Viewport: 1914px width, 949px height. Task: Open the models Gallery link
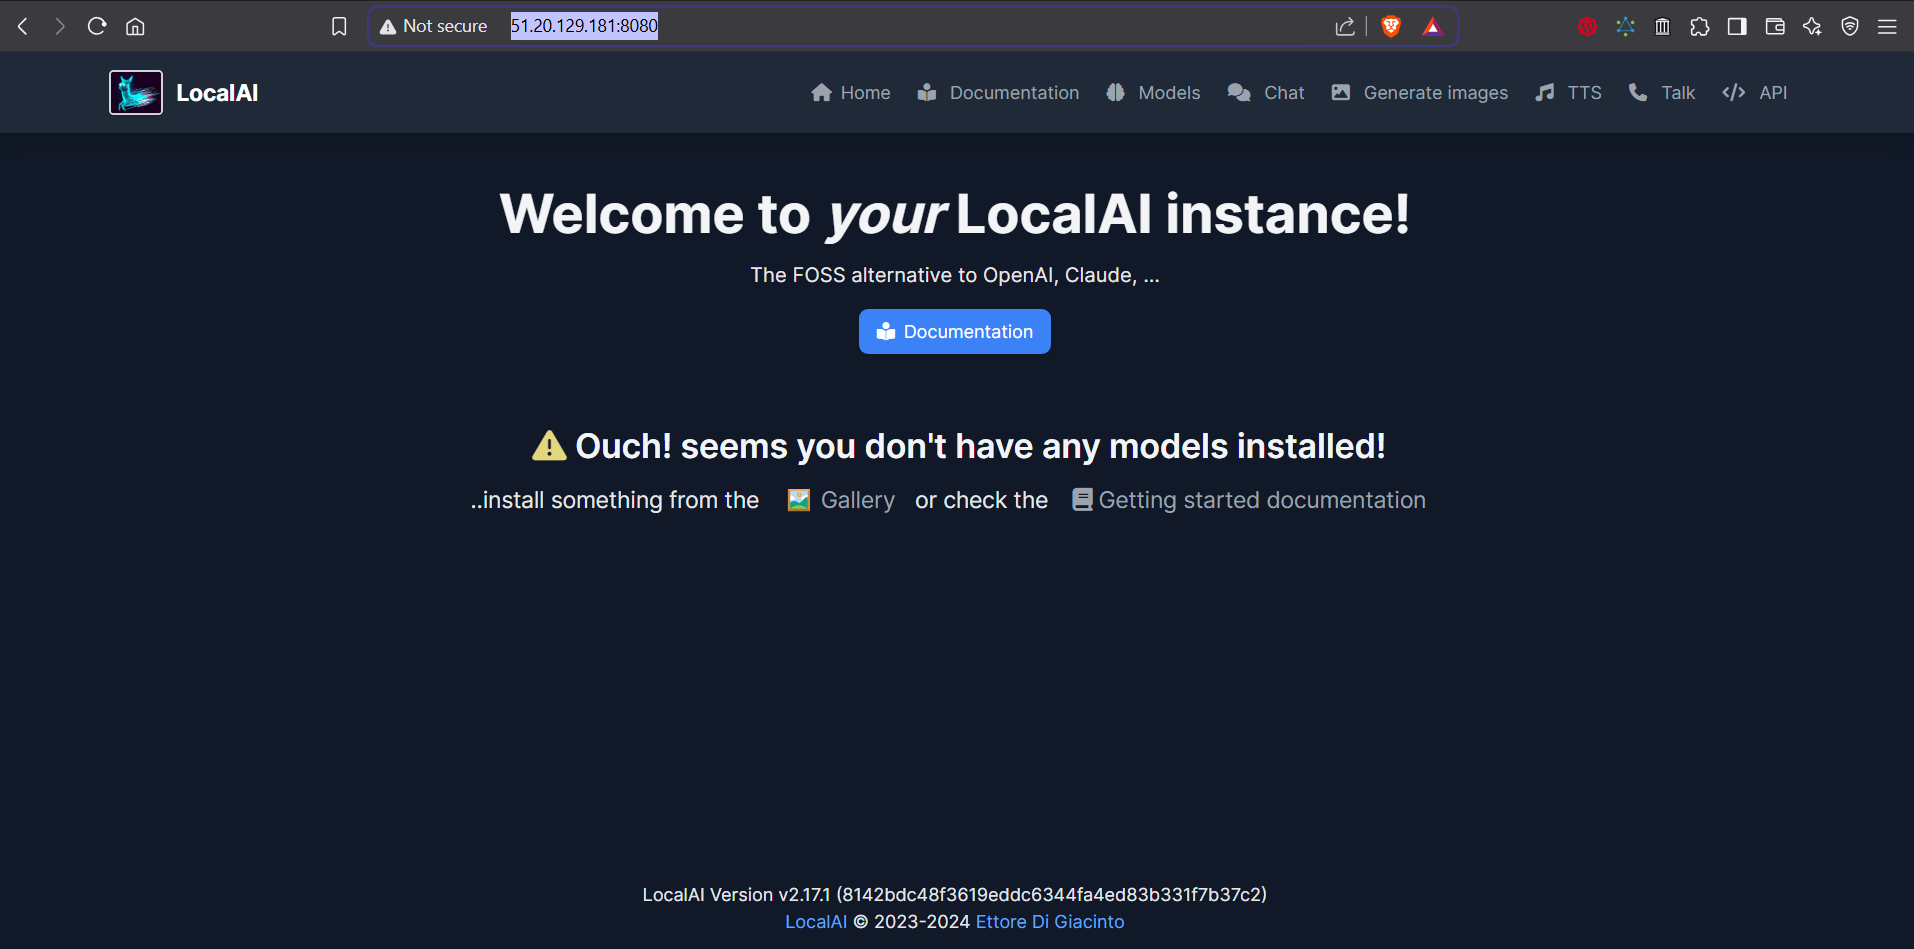pyautogui.click(x=841, y=500)
